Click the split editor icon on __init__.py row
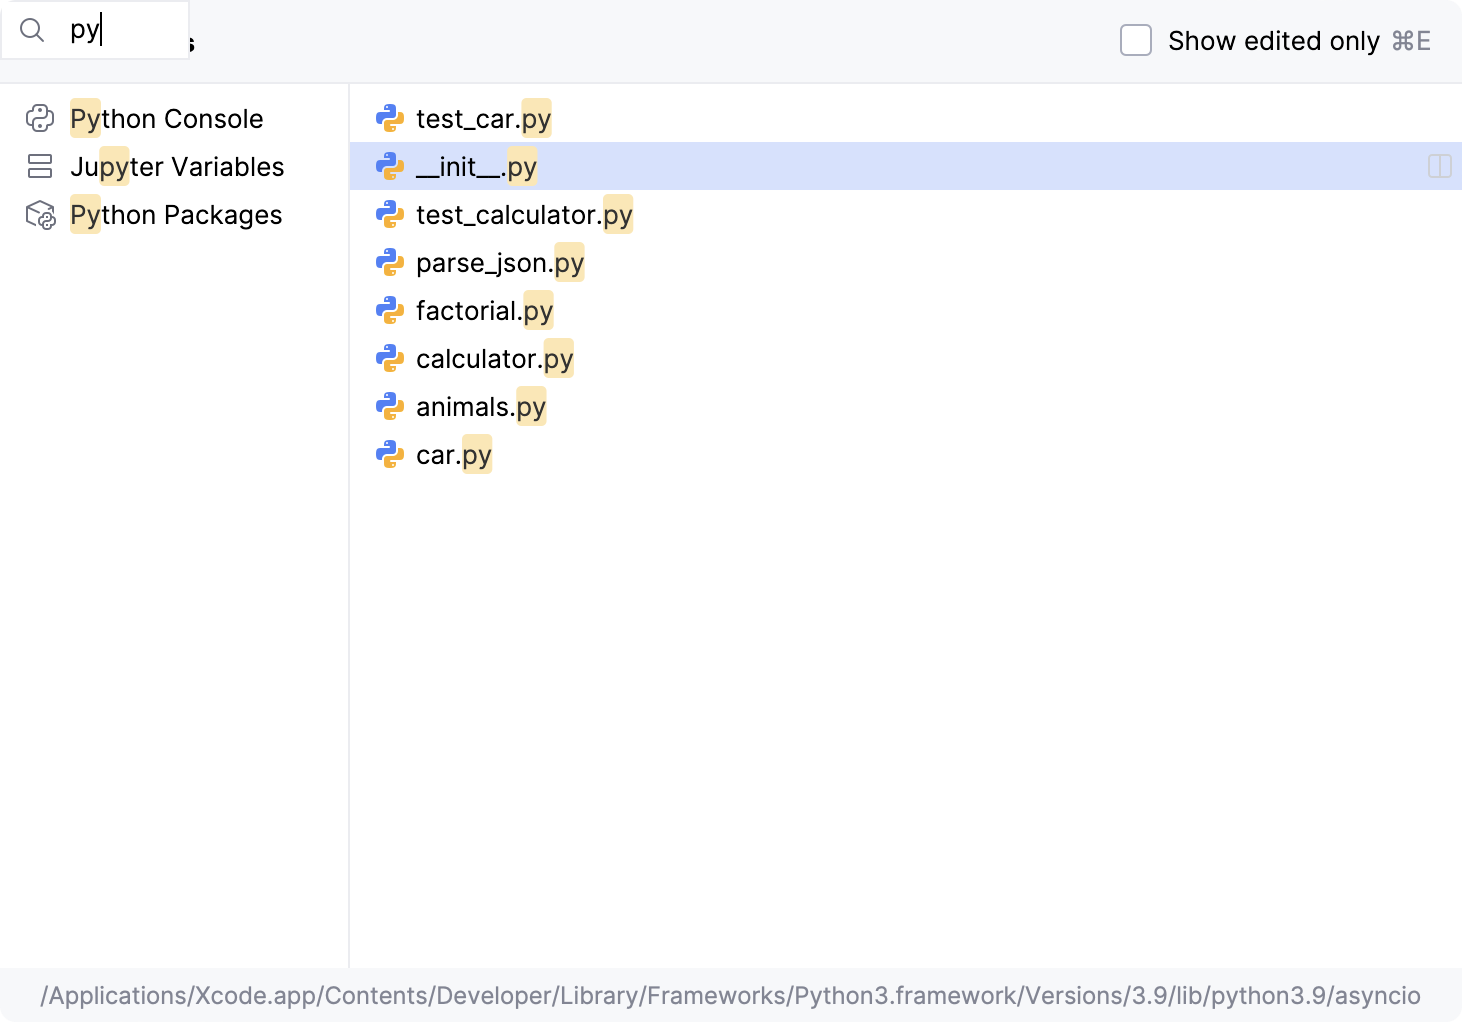Viewport: 1462px width, 1022px height. click(x=1439, y=167)
